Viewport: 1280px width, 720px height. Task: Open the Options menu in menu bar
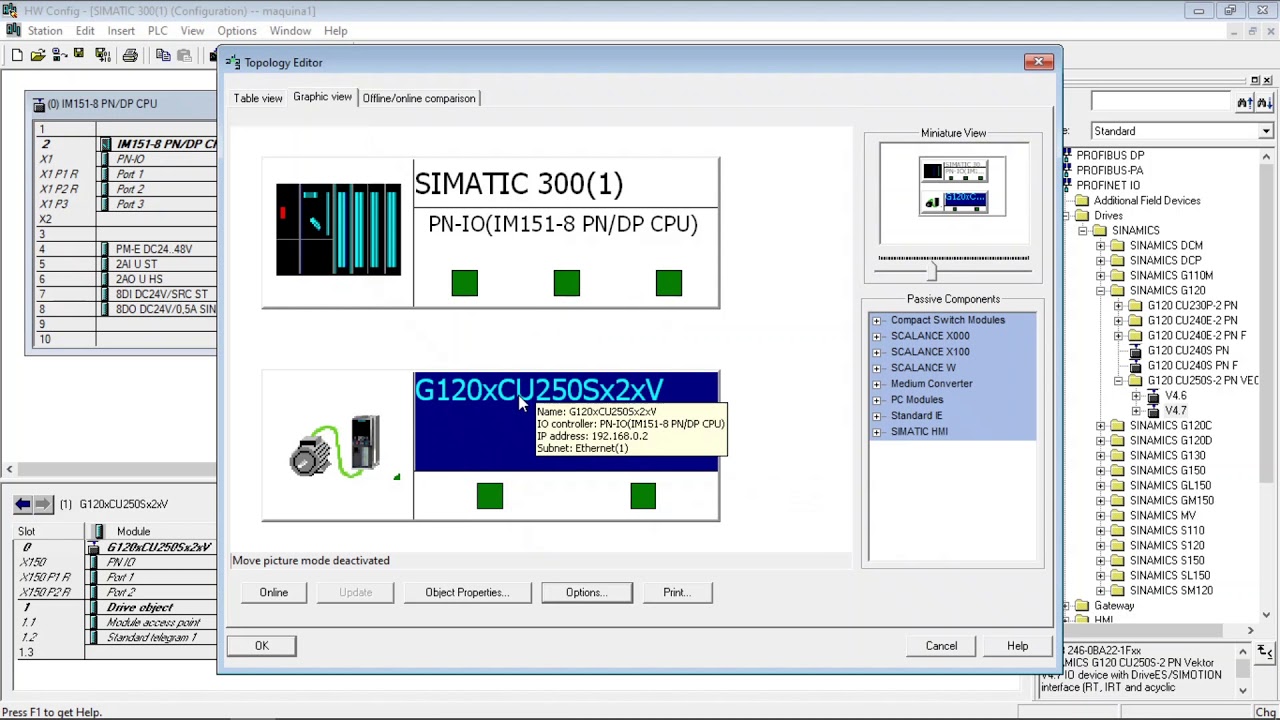pos(237,31)
